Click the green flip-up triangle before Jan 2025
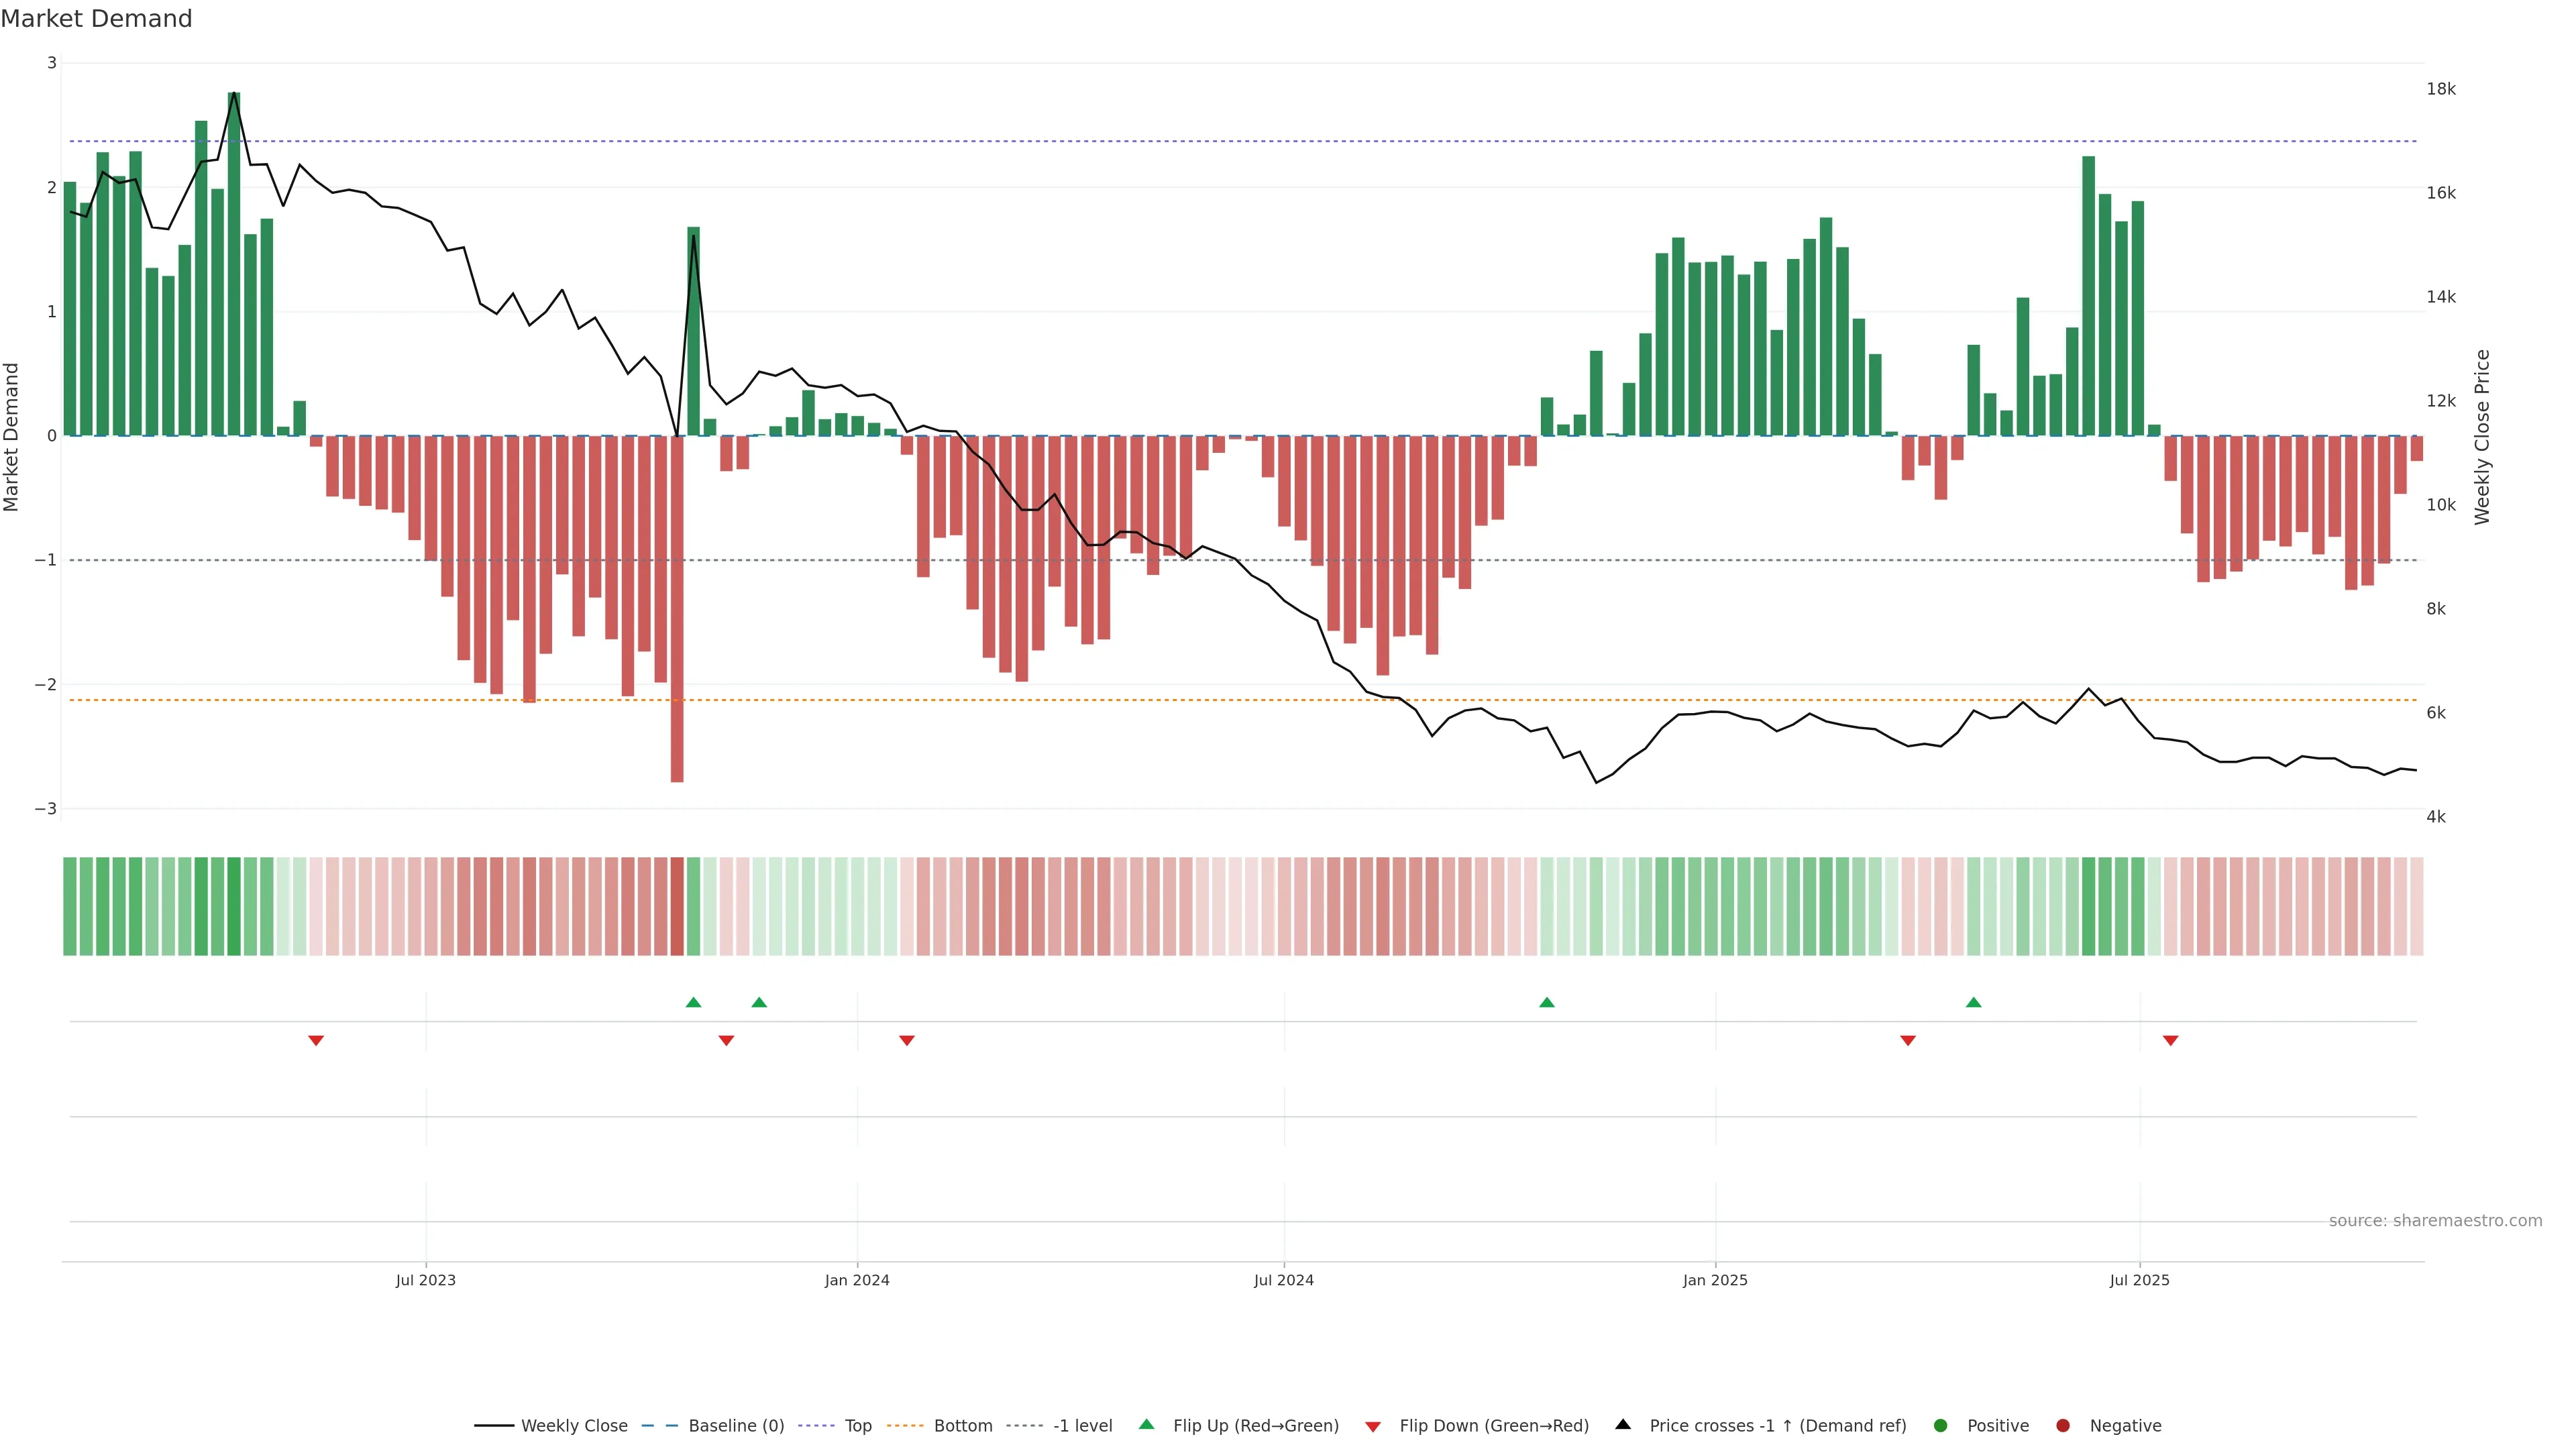 click(x=1547, y=1002)
